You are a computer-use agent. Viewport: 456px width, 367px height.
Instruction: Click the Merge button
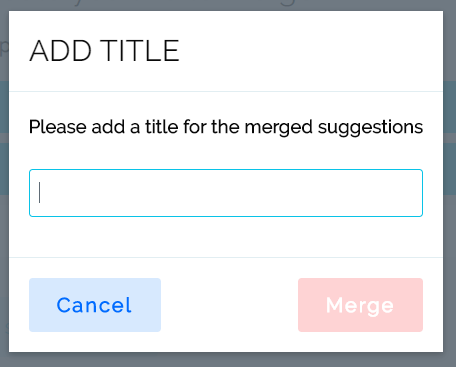[x=360, y=305]
